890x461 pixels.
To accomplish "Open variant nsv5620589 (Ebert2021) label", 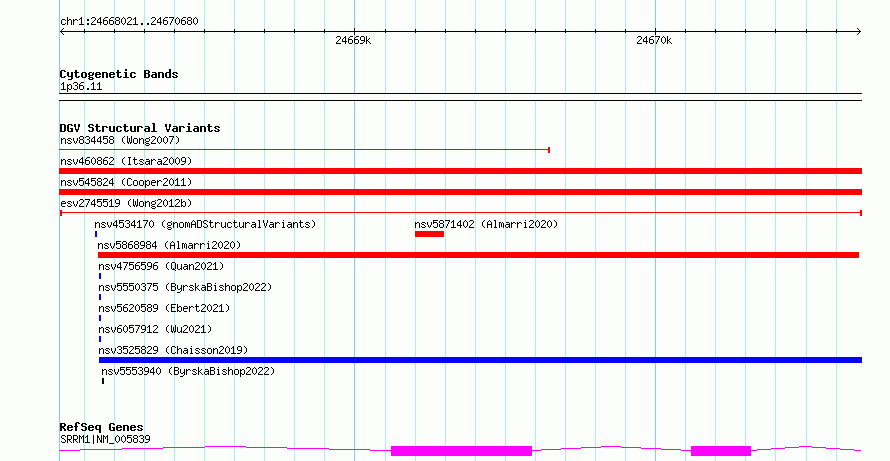I will click(x=164, y=308).
